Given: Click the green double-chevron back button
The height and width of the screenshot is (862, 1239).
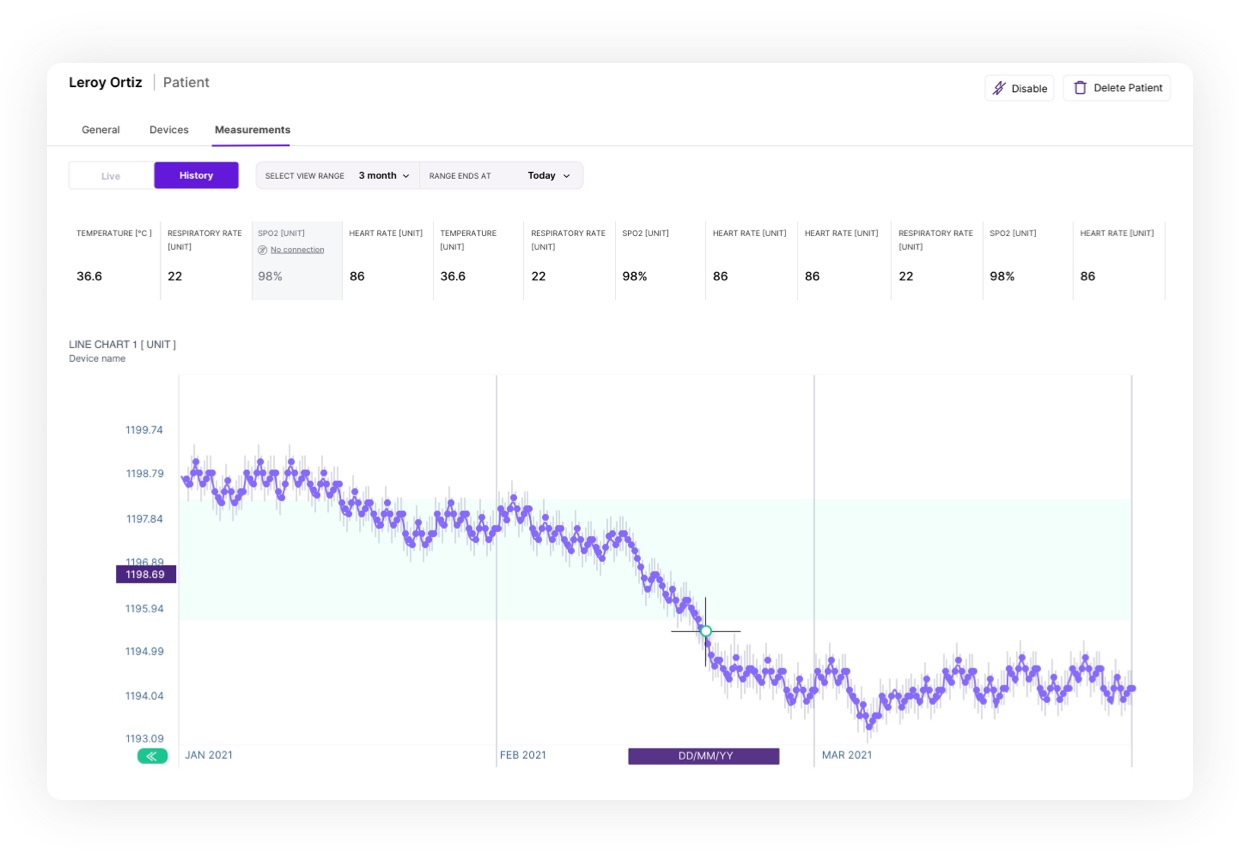Looking at the screenshot, I should pos(152,756).
